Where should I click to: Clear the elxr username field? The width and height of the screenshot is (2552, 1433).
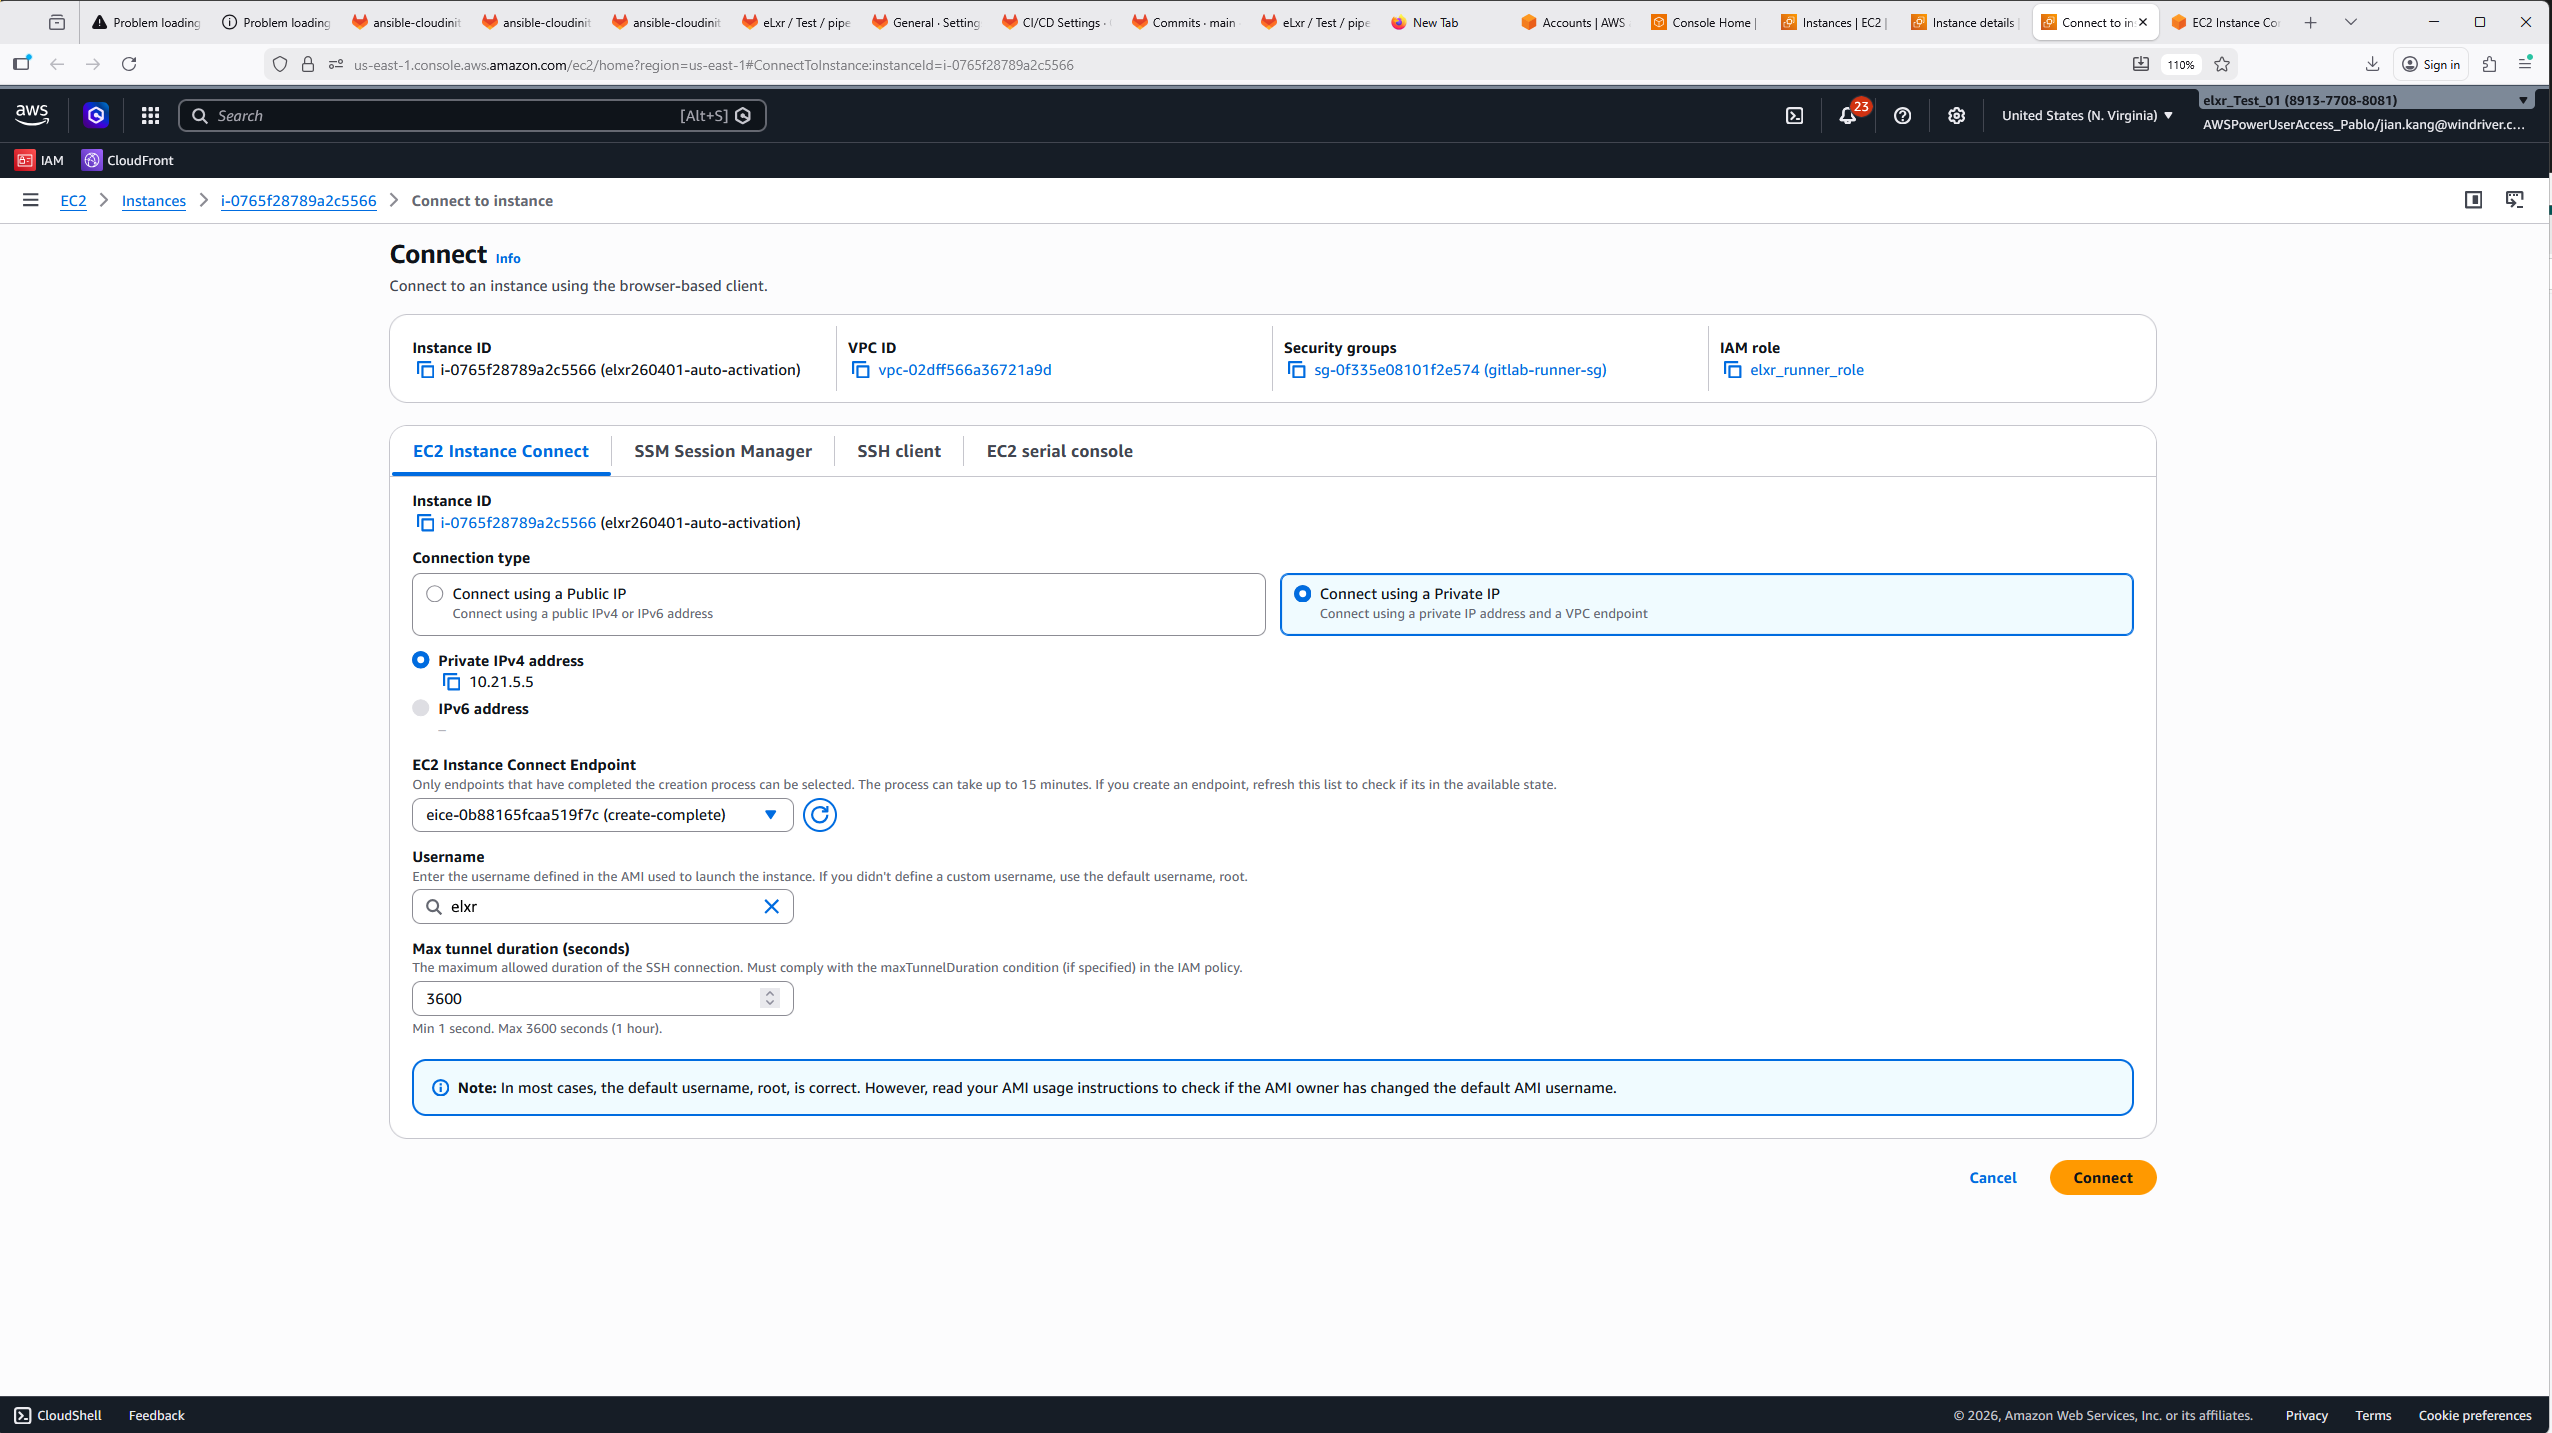(x=771, y=906)
